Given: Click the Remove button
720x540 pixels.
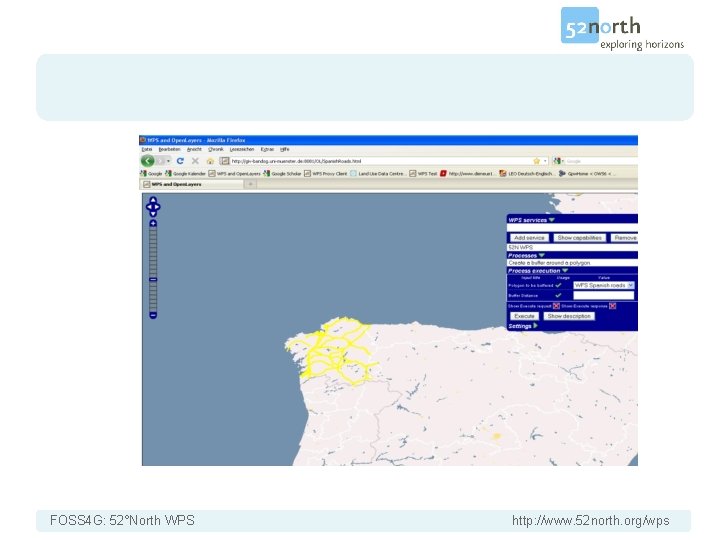Looking at the screenshot, I should click(624, 237).
